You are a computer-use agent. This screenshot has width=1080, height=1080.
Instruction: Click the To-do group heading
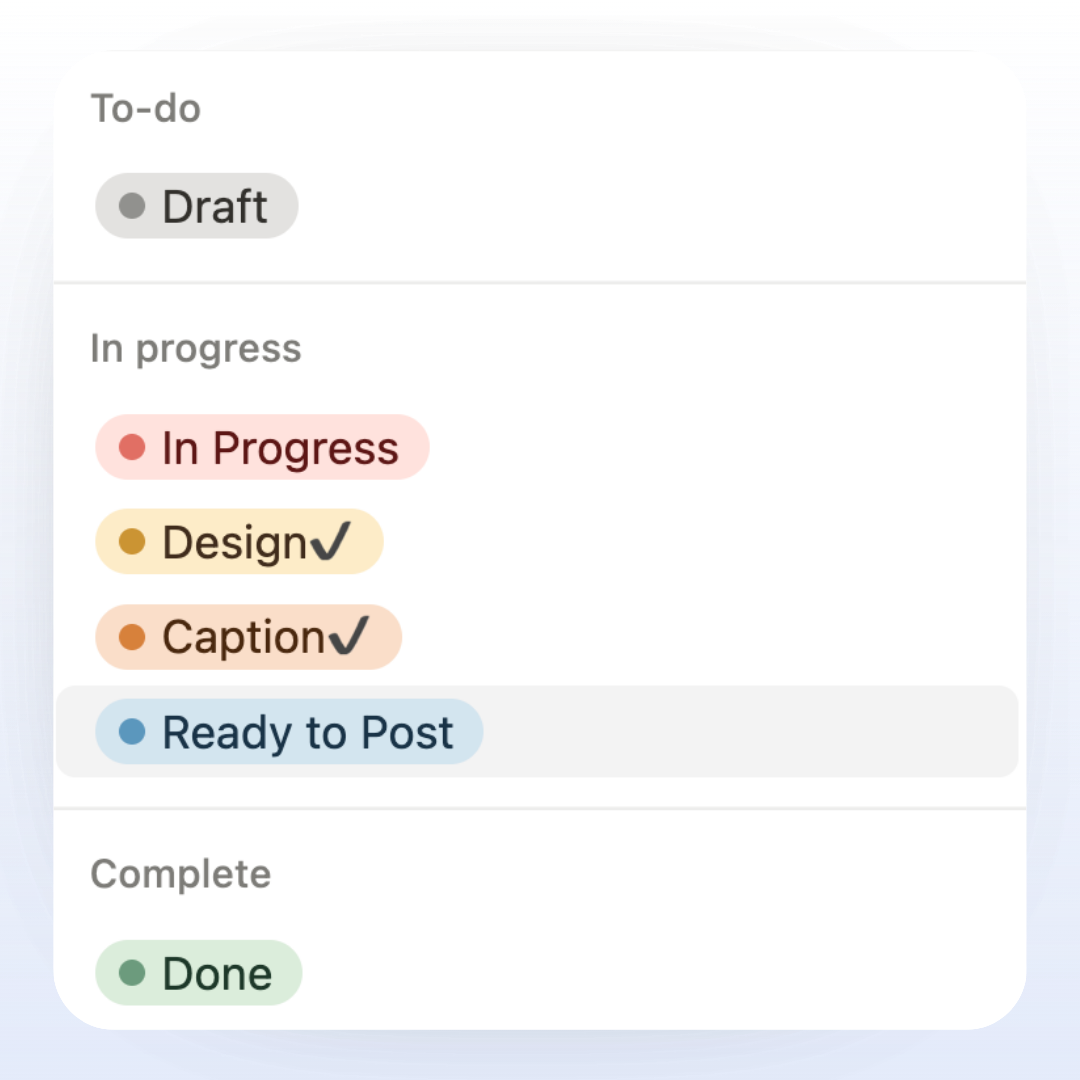tap(146, 108)
